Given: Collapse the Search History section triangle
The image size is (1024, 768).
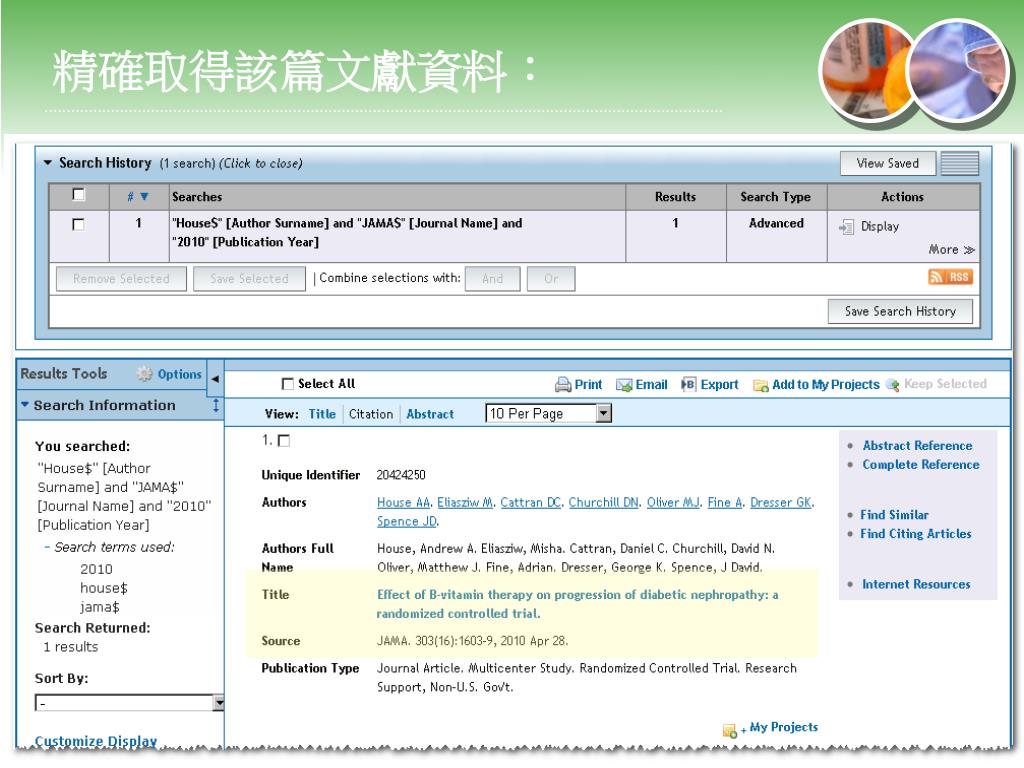Looking at the screenshot, I should pos(48,163).
